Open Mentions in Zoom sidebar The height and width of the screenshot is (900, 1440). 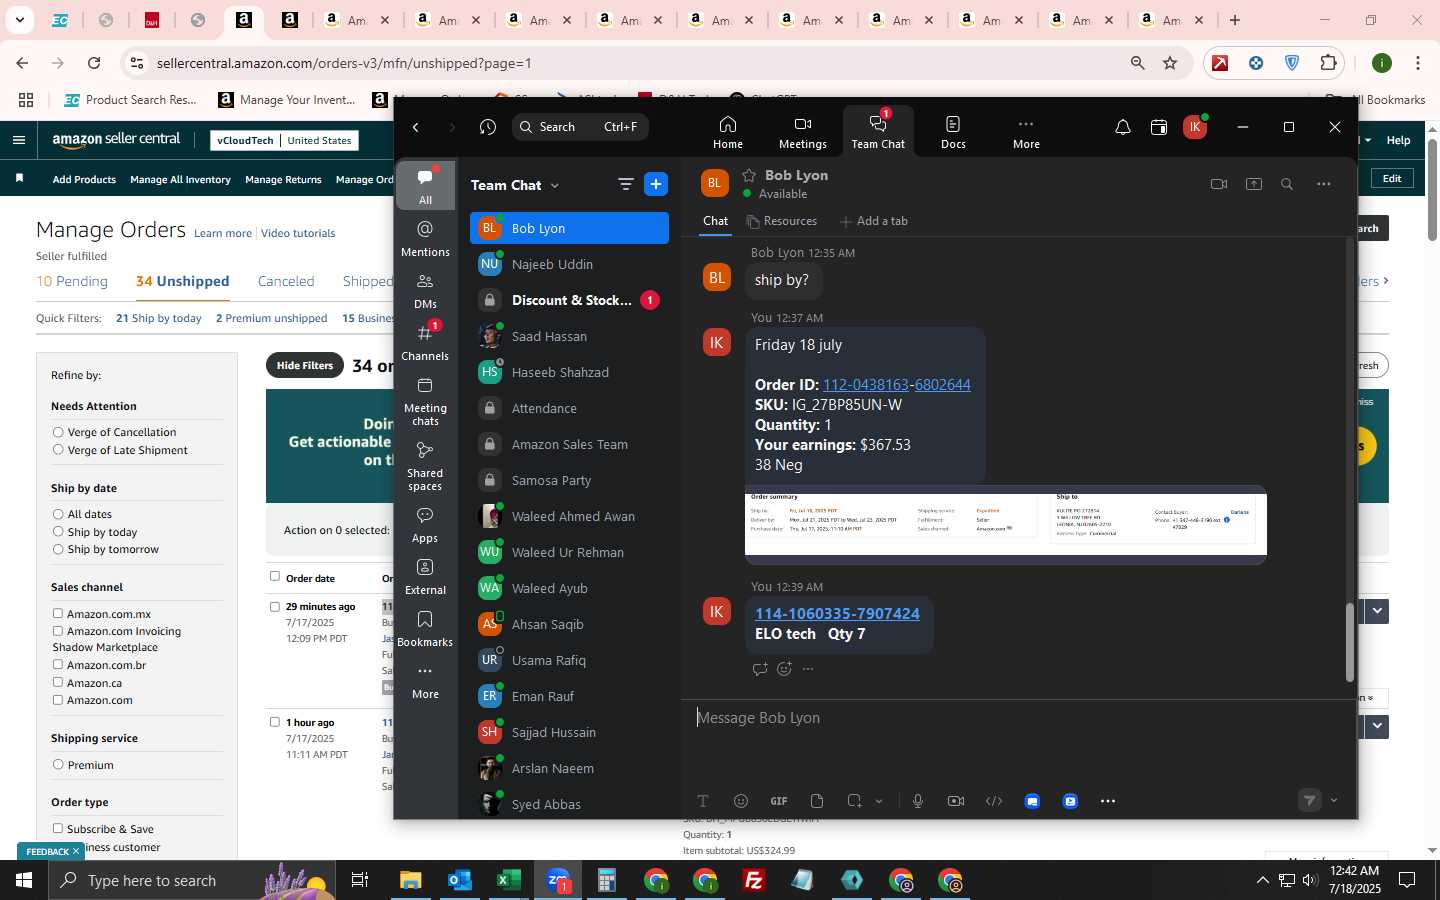point(425,239)
